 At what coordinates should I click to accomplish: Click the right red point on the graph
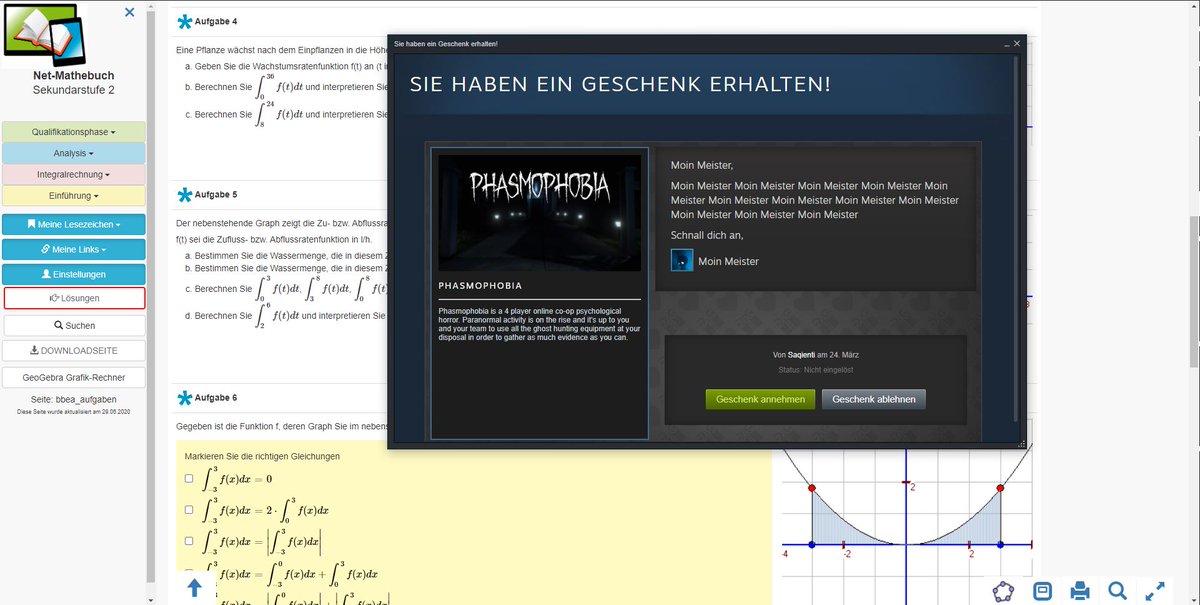(1000, 488)
